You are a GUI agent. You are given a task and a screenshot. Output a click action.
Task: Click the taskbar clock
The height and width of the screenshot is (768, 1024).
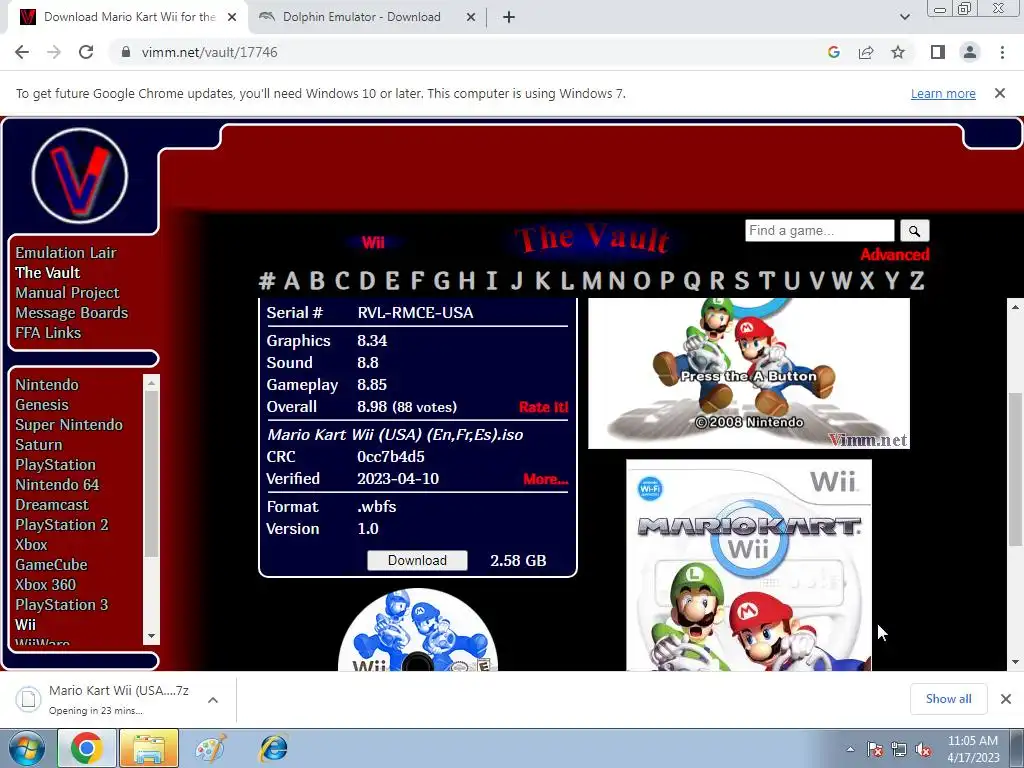(x=973, y=749)
